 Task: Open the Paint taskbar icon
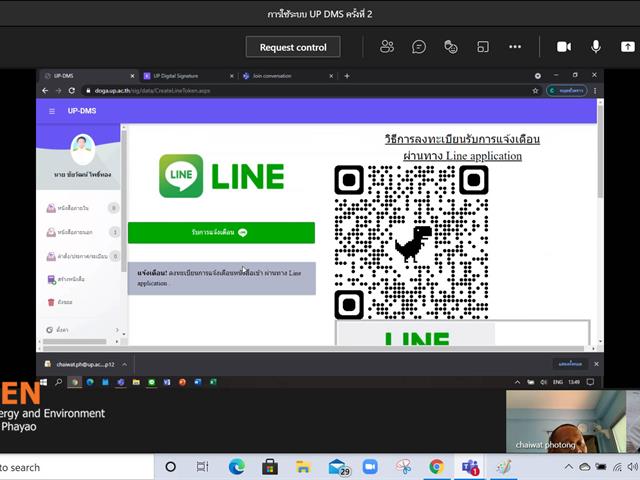coord(503,467)
